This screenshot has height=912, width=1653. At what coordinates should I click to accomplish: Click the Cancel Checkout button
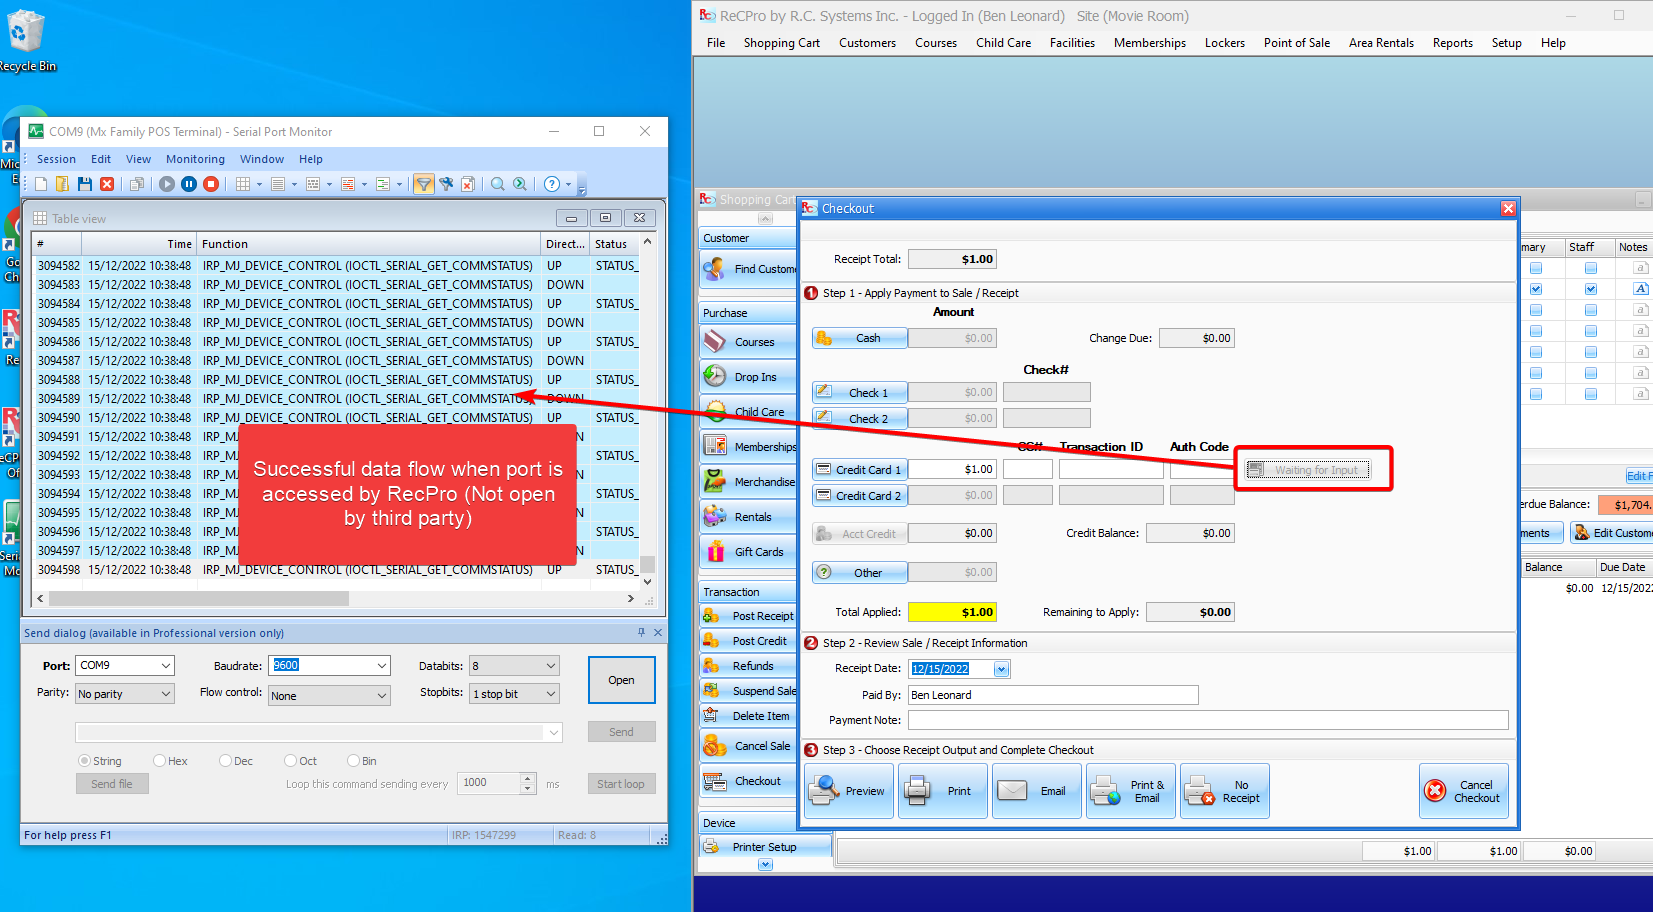pyautogui.click(x=1463, y=791)
